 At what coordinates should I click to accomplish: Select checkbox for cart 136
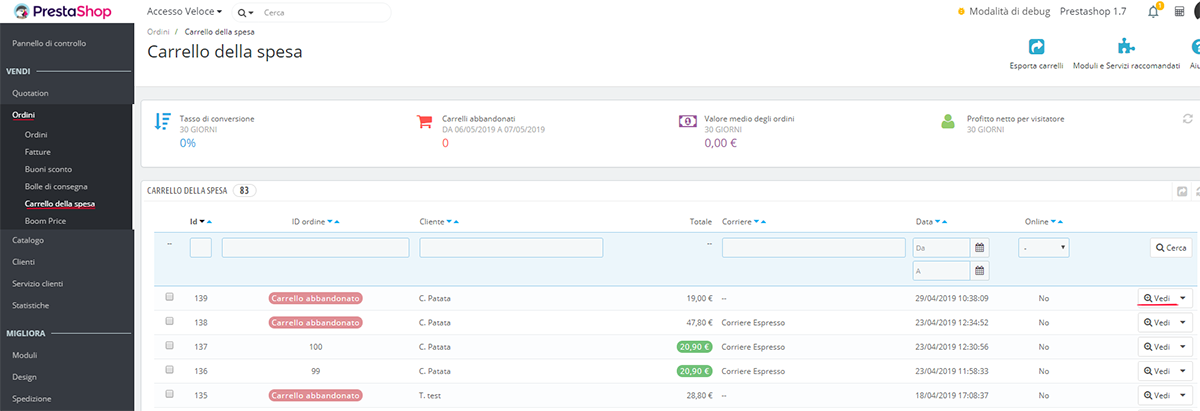tap(169, 369)
